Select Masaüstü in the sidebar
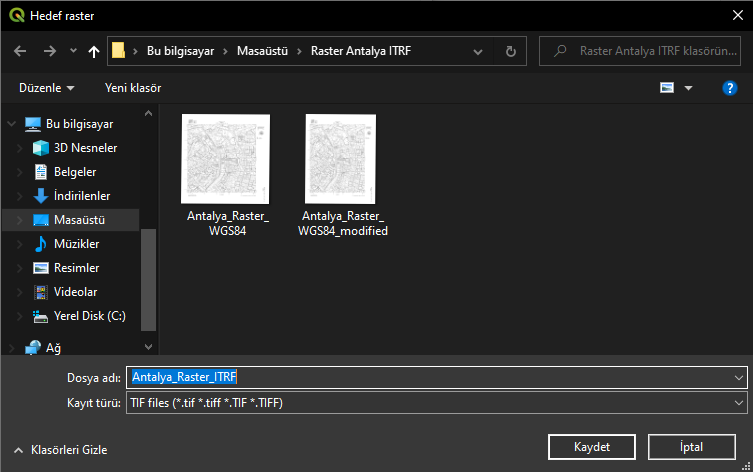Screen dimensions: 753x472 [x=79, y=220]
